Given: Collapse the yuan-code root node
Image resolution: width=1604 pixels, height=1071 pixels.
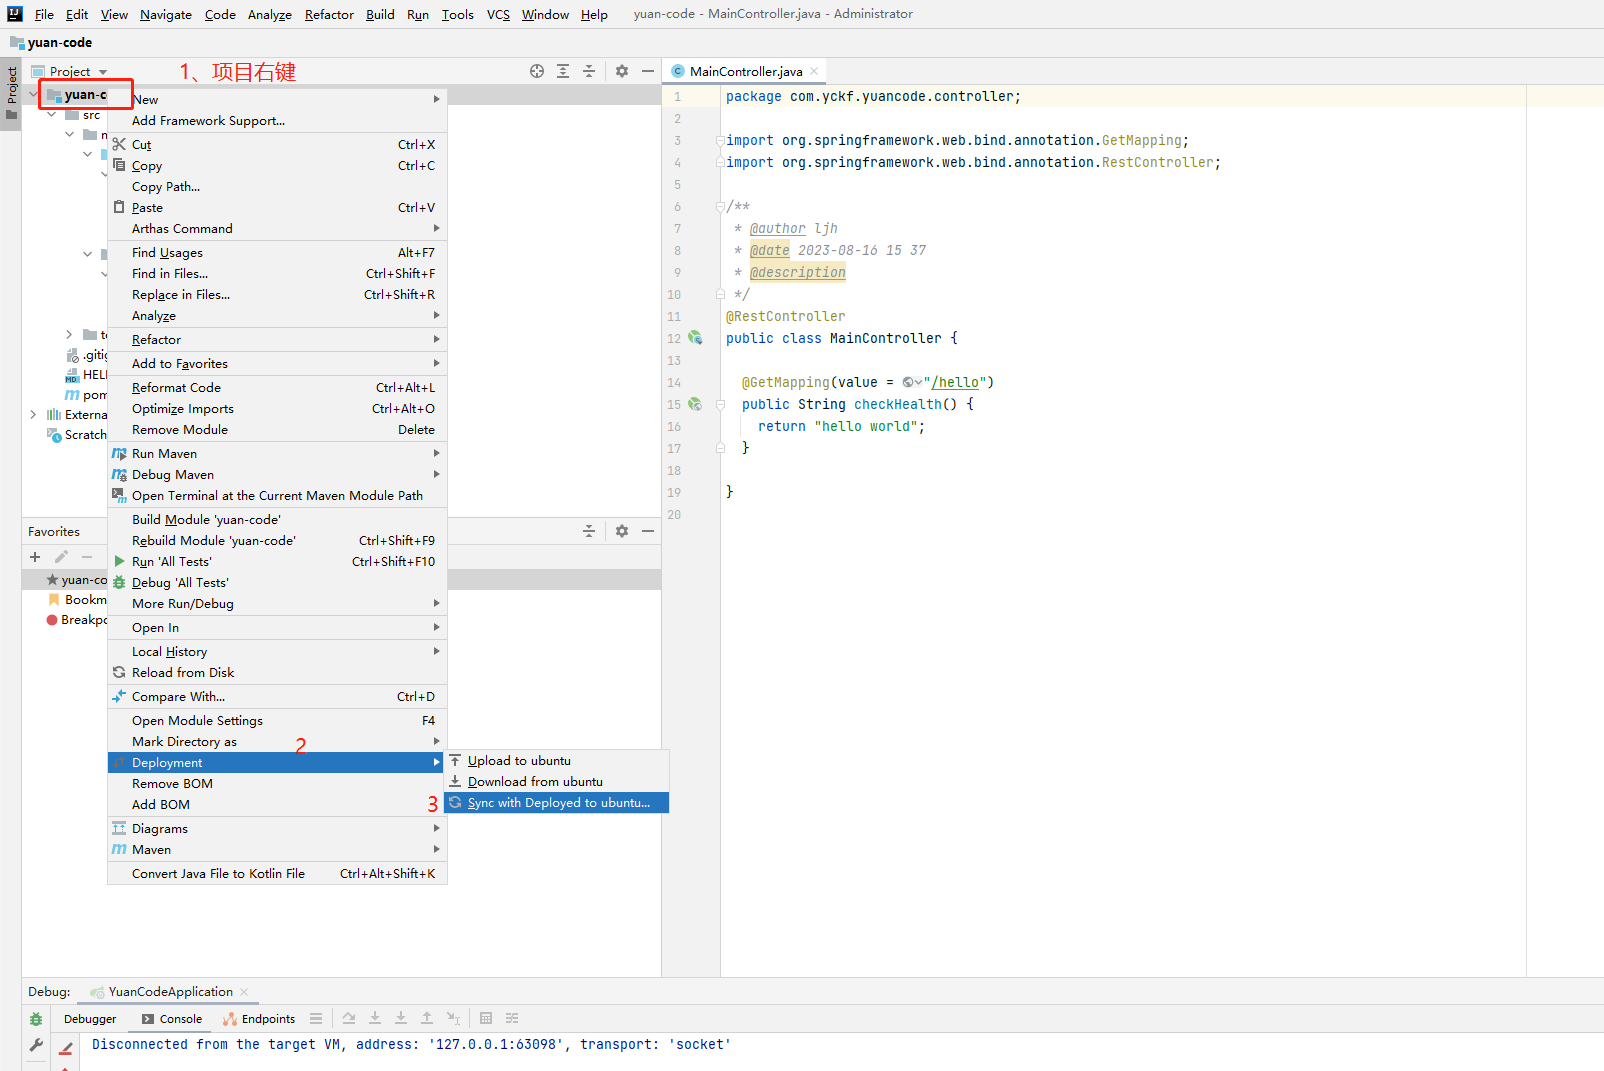Looking at the screenshot, I should (x=33, y=95).
